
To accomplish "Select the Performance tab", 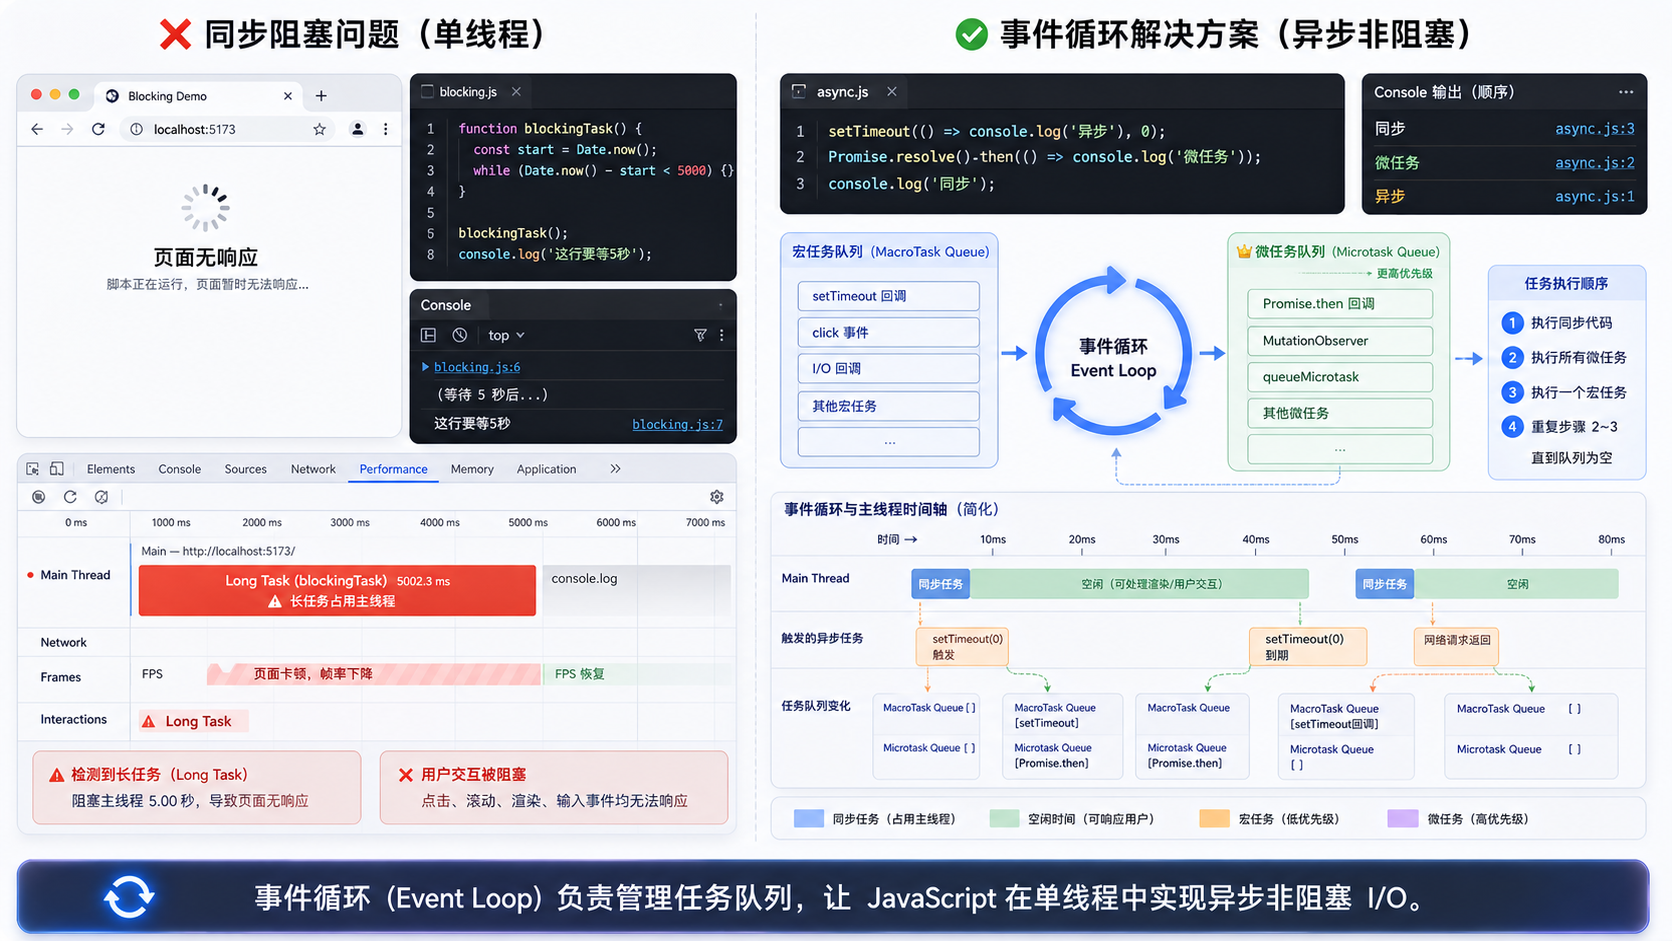I will 393,469.
